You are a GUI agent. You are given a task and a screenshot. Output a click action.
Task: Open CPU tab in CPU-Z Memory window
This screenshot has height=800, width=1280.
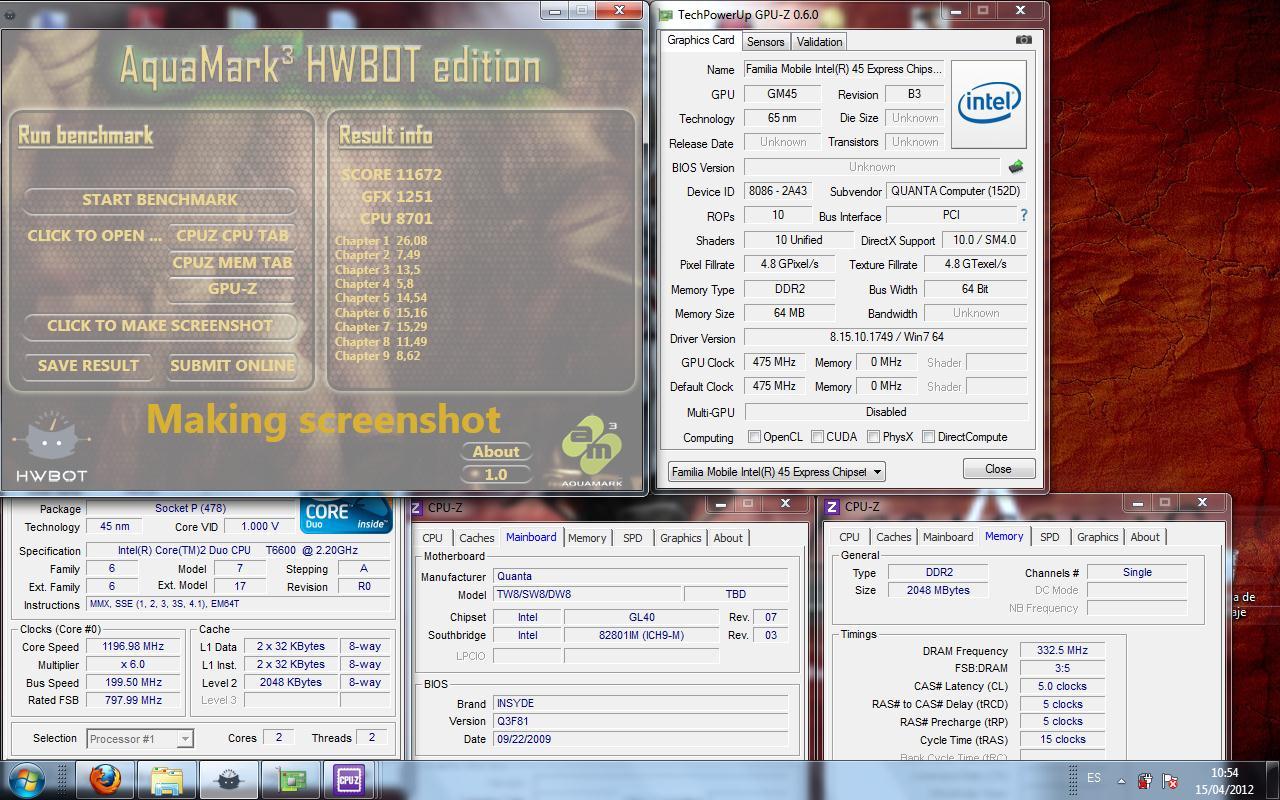(849, 537)
